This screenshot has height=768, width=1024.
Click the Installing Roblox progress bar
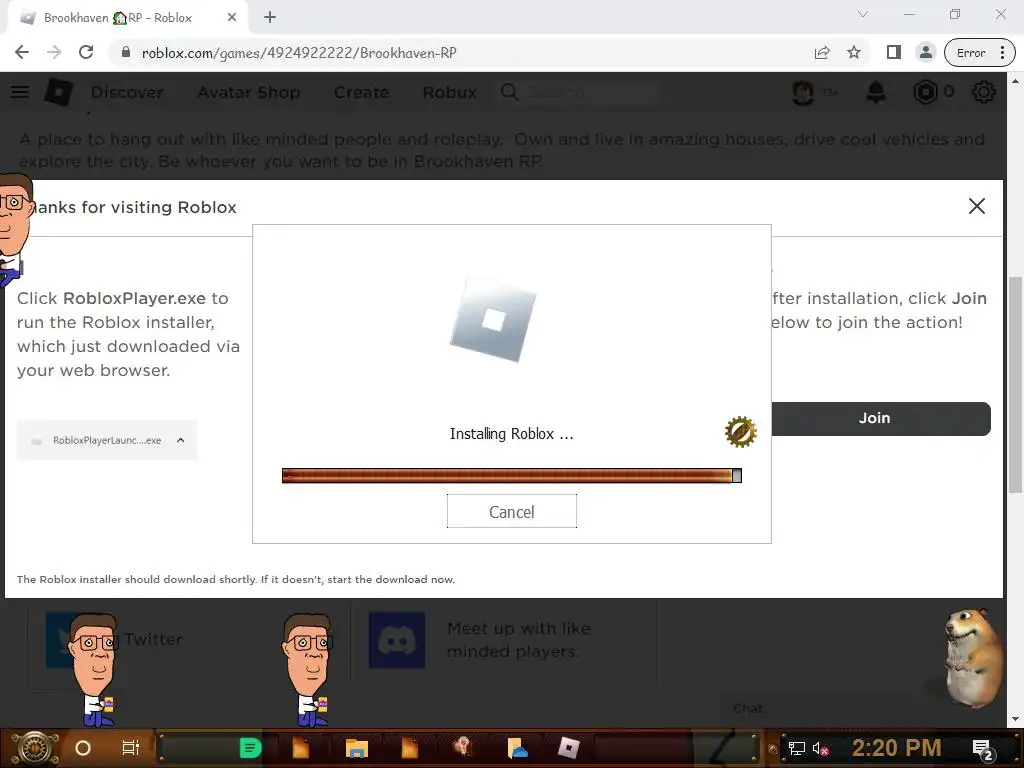(511, 475)
